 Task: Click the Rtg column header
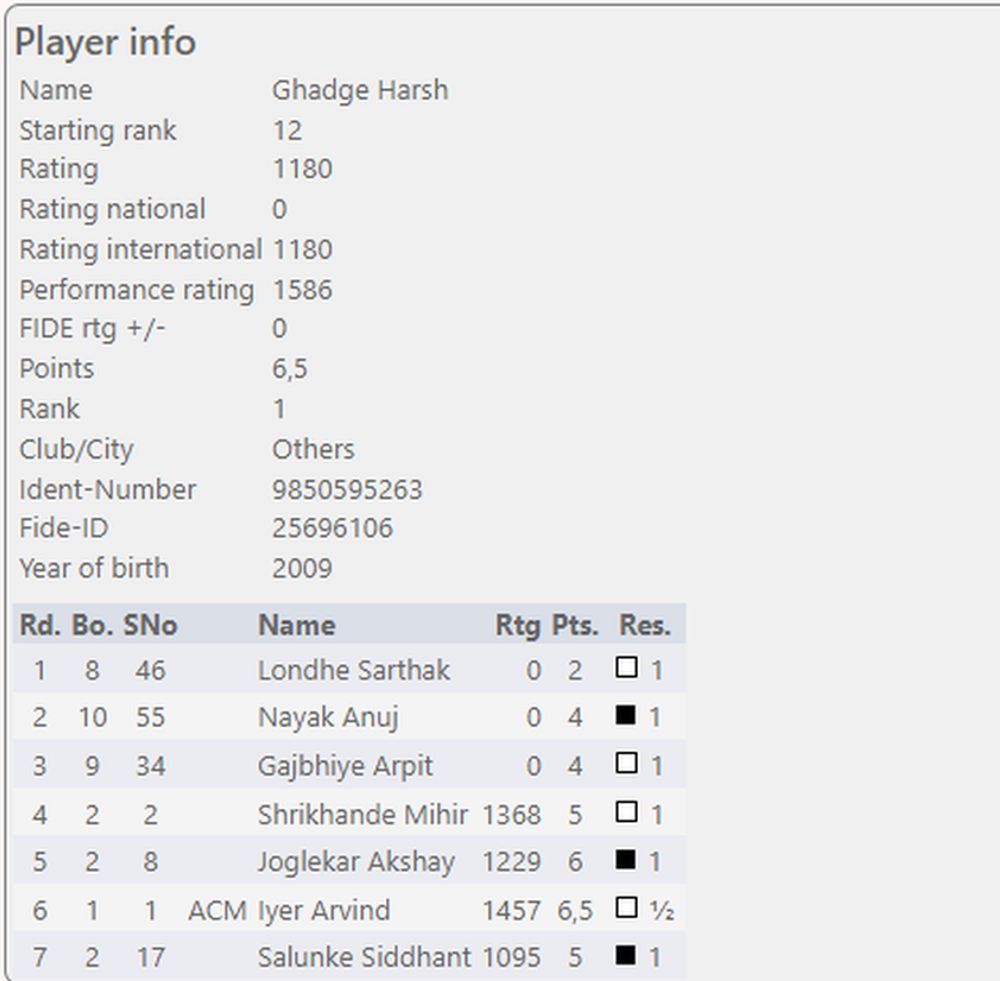tap(517, 625)
